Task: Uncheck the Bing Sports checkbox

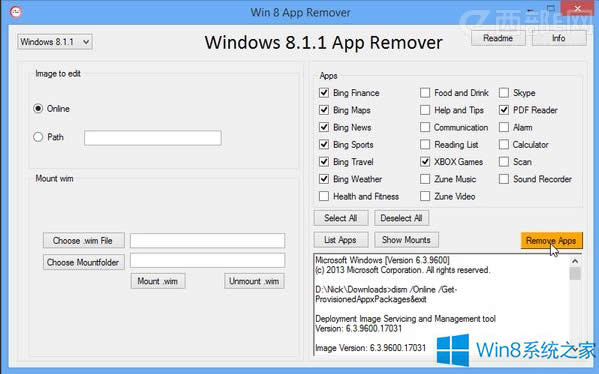Action: [324, 144]
